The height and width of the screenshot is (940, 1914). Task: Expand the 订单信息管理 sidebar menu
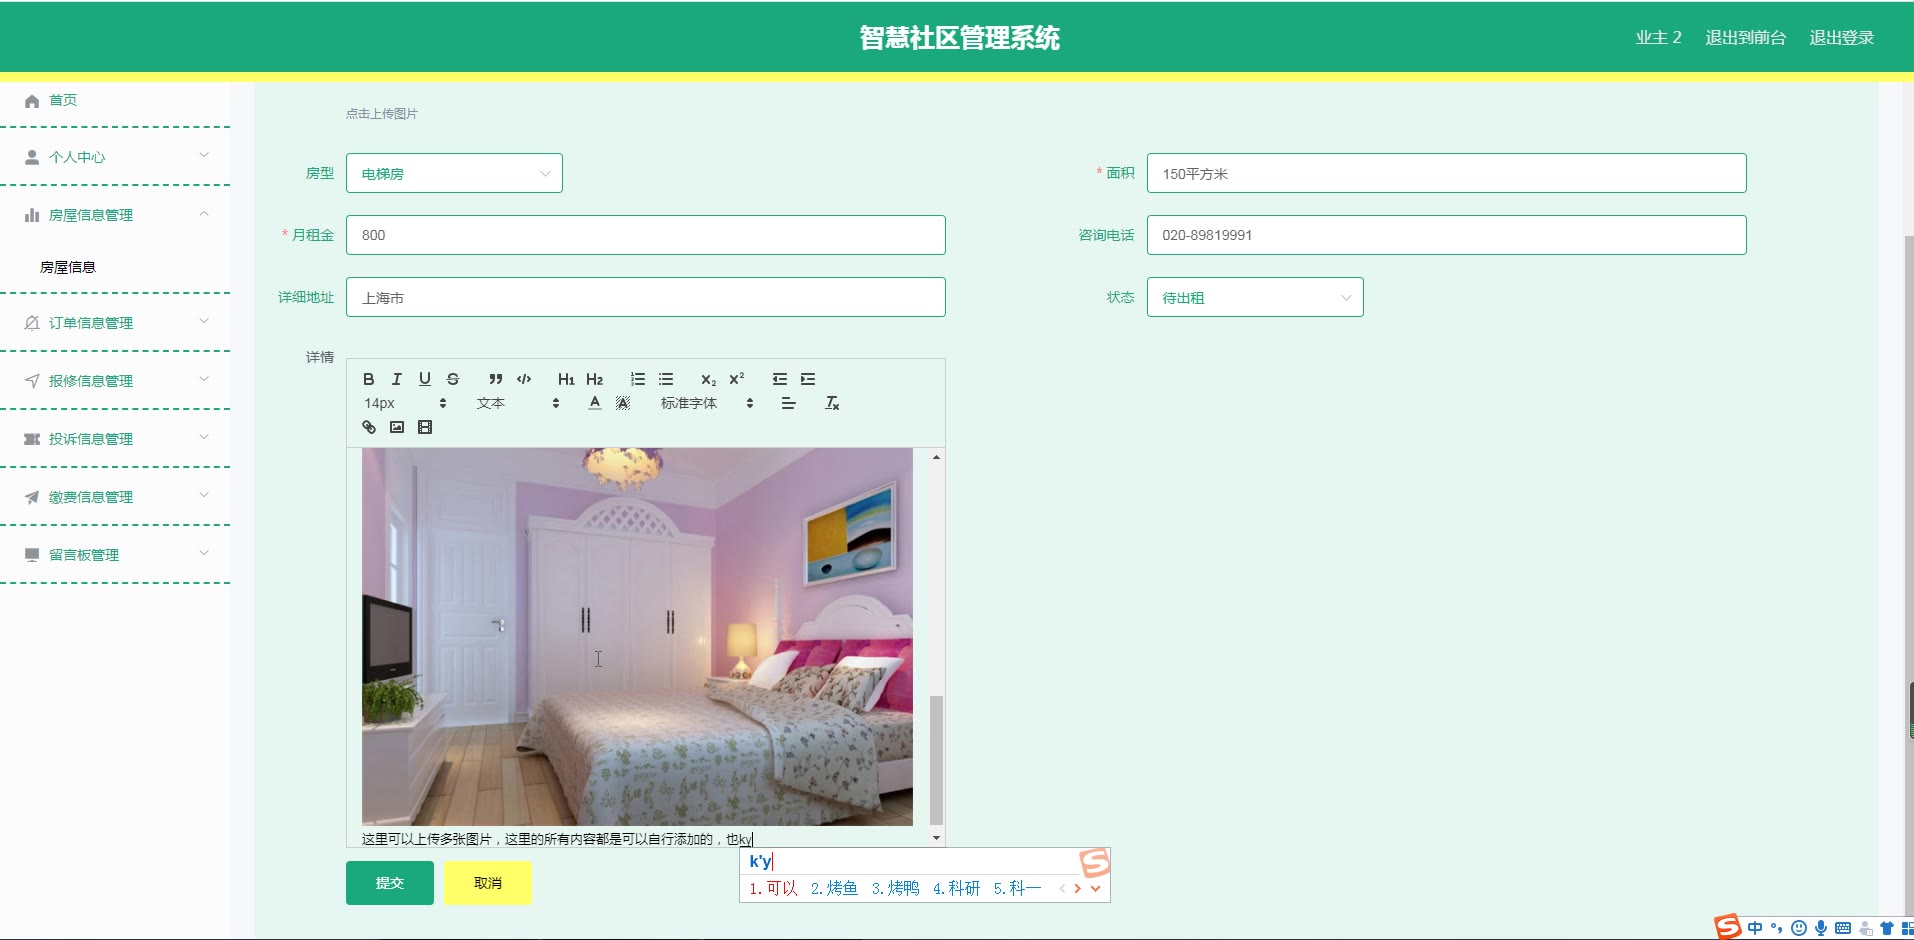point(115,323)
